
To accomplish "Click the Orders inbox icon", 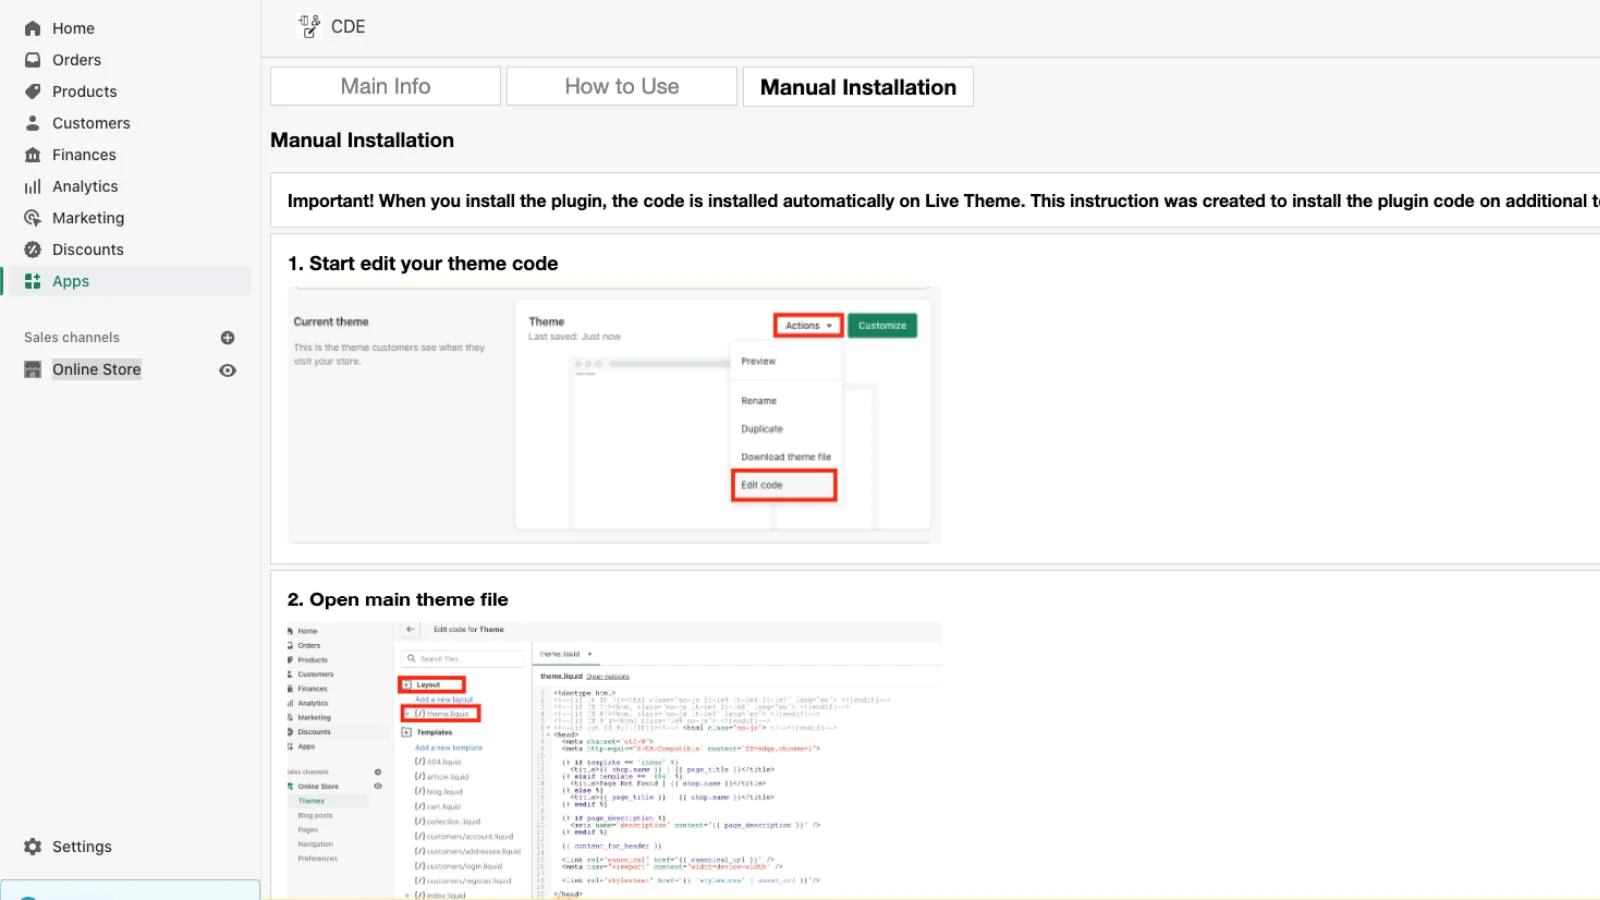I will pyautogui.click(x=33, y=60).
